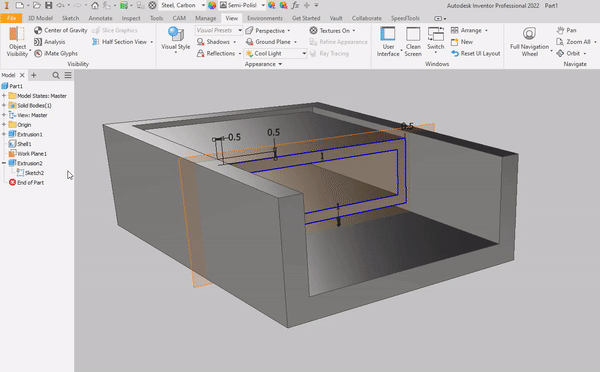The height and width of the screenshot is (372, 600).
Task: Toggle Shadows on or off
Action: pos(214,42)
